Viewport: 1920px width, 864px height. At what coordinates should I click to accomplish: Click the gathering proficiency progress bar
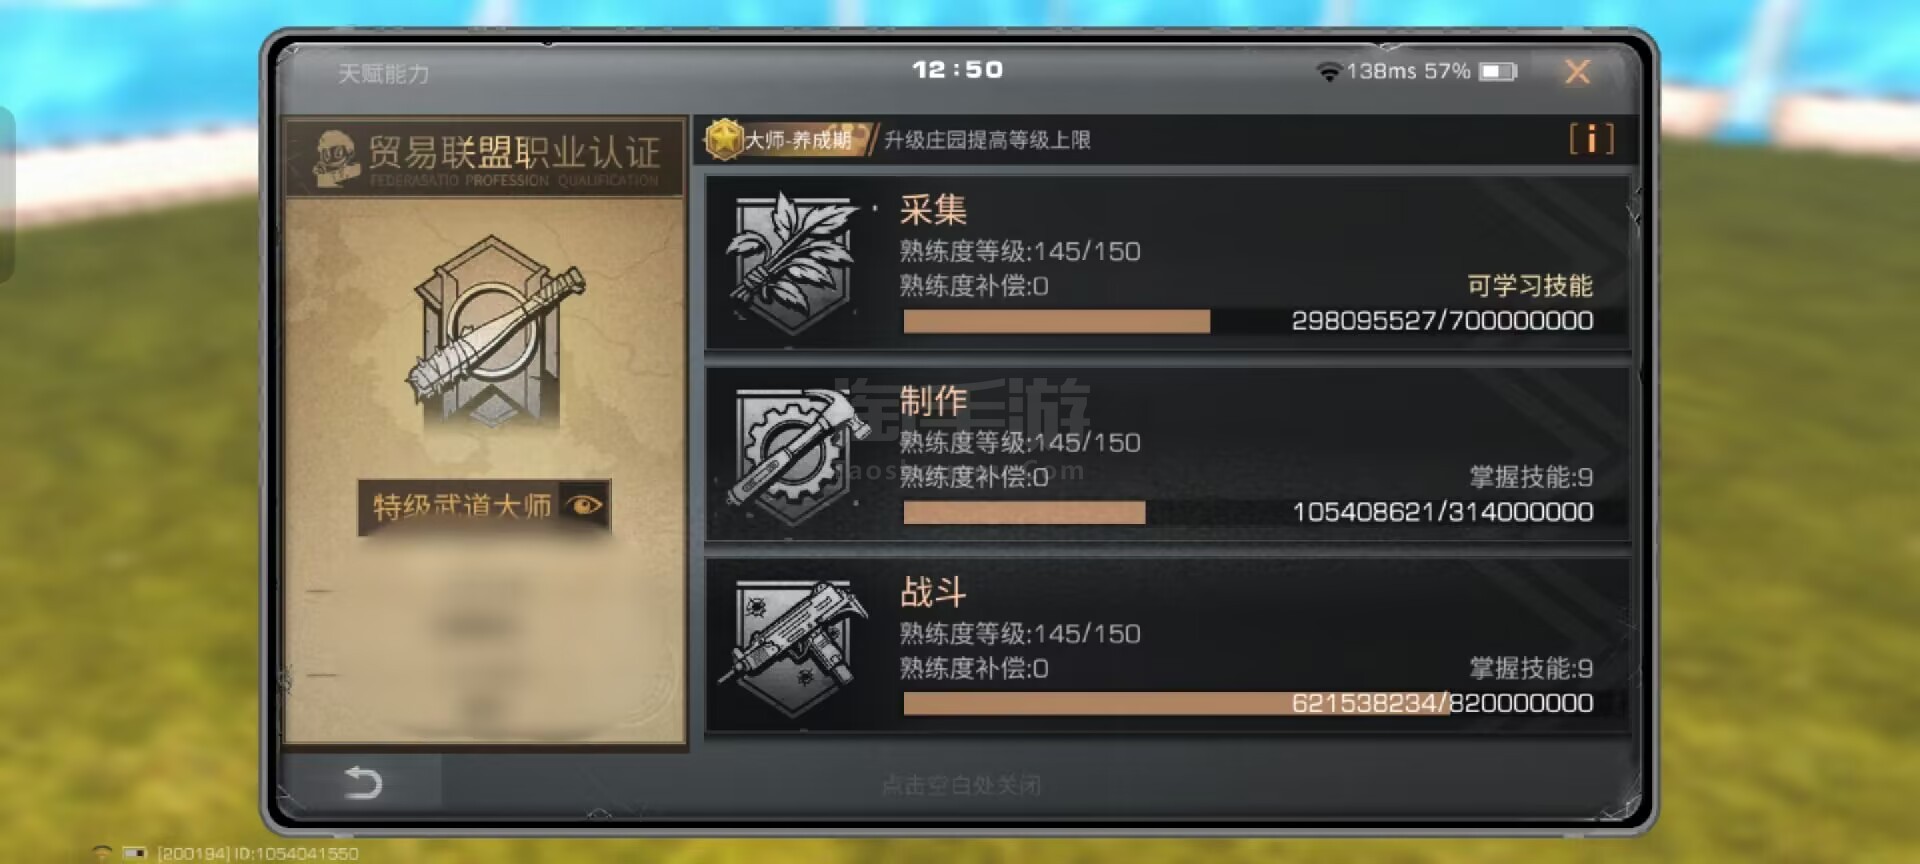tap(1248, 321)
